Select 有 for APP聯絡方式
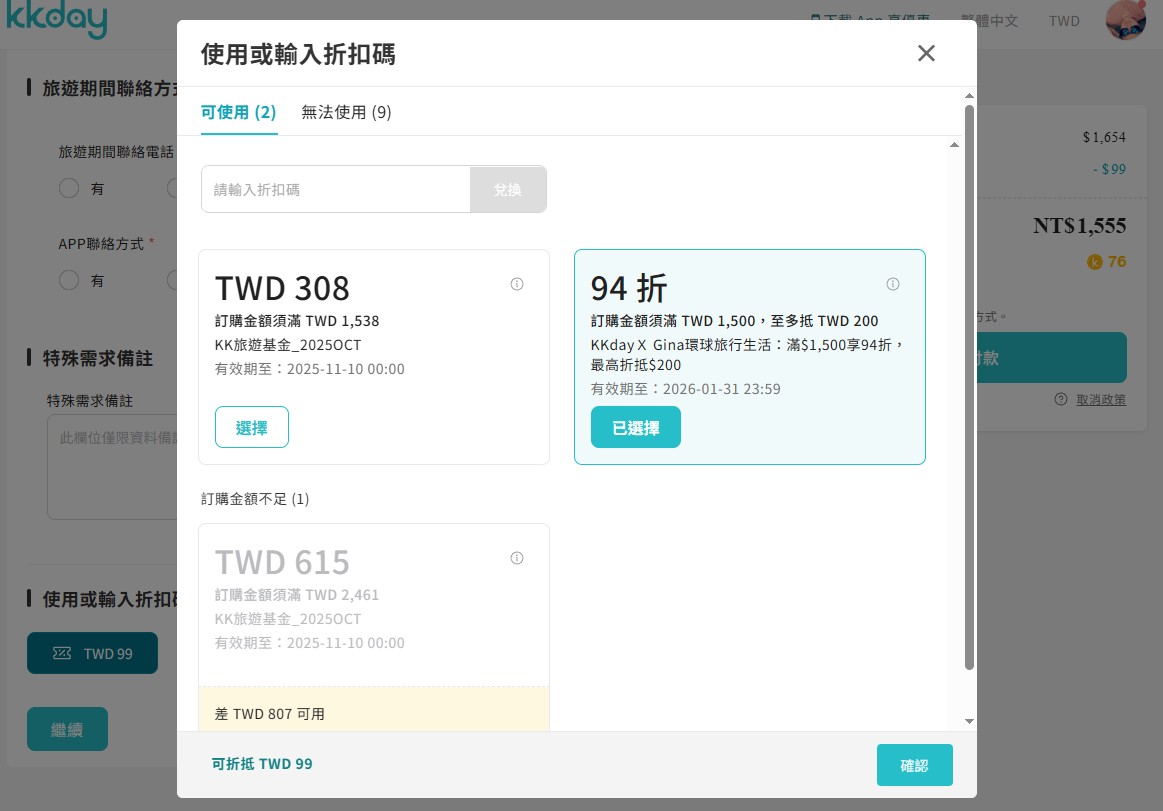 point(68,280)
